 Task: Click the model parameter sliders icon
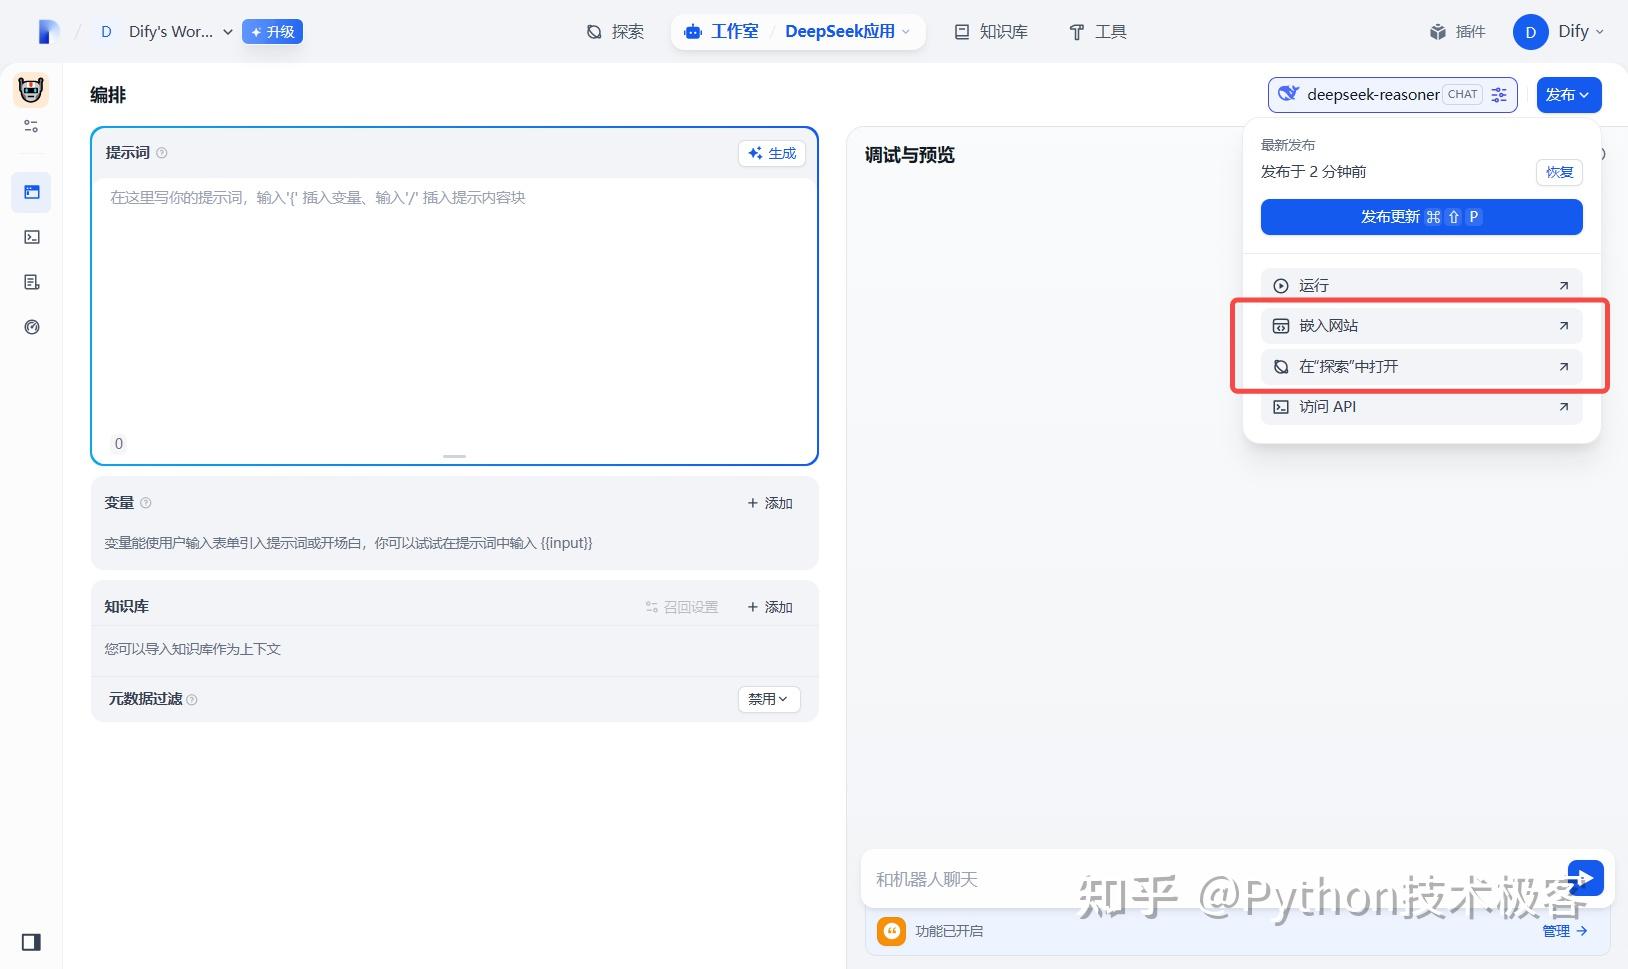1499,95
